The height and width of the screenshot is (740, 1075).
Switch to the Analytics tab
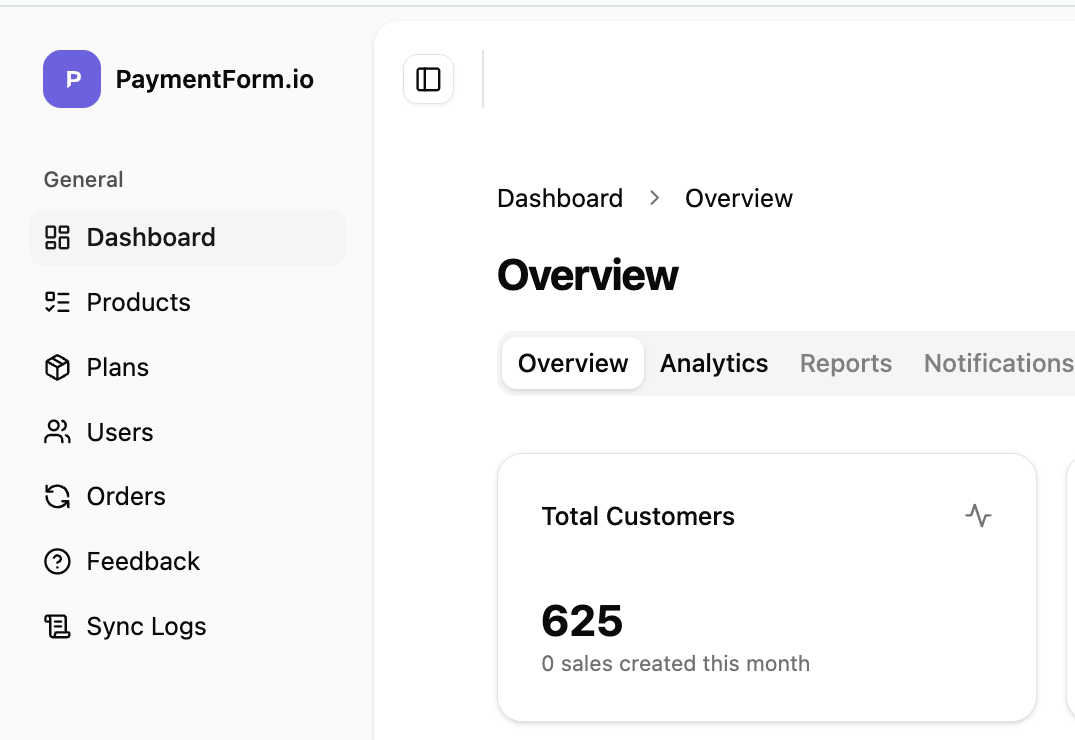pyautogui.click(x=714, y=363)
